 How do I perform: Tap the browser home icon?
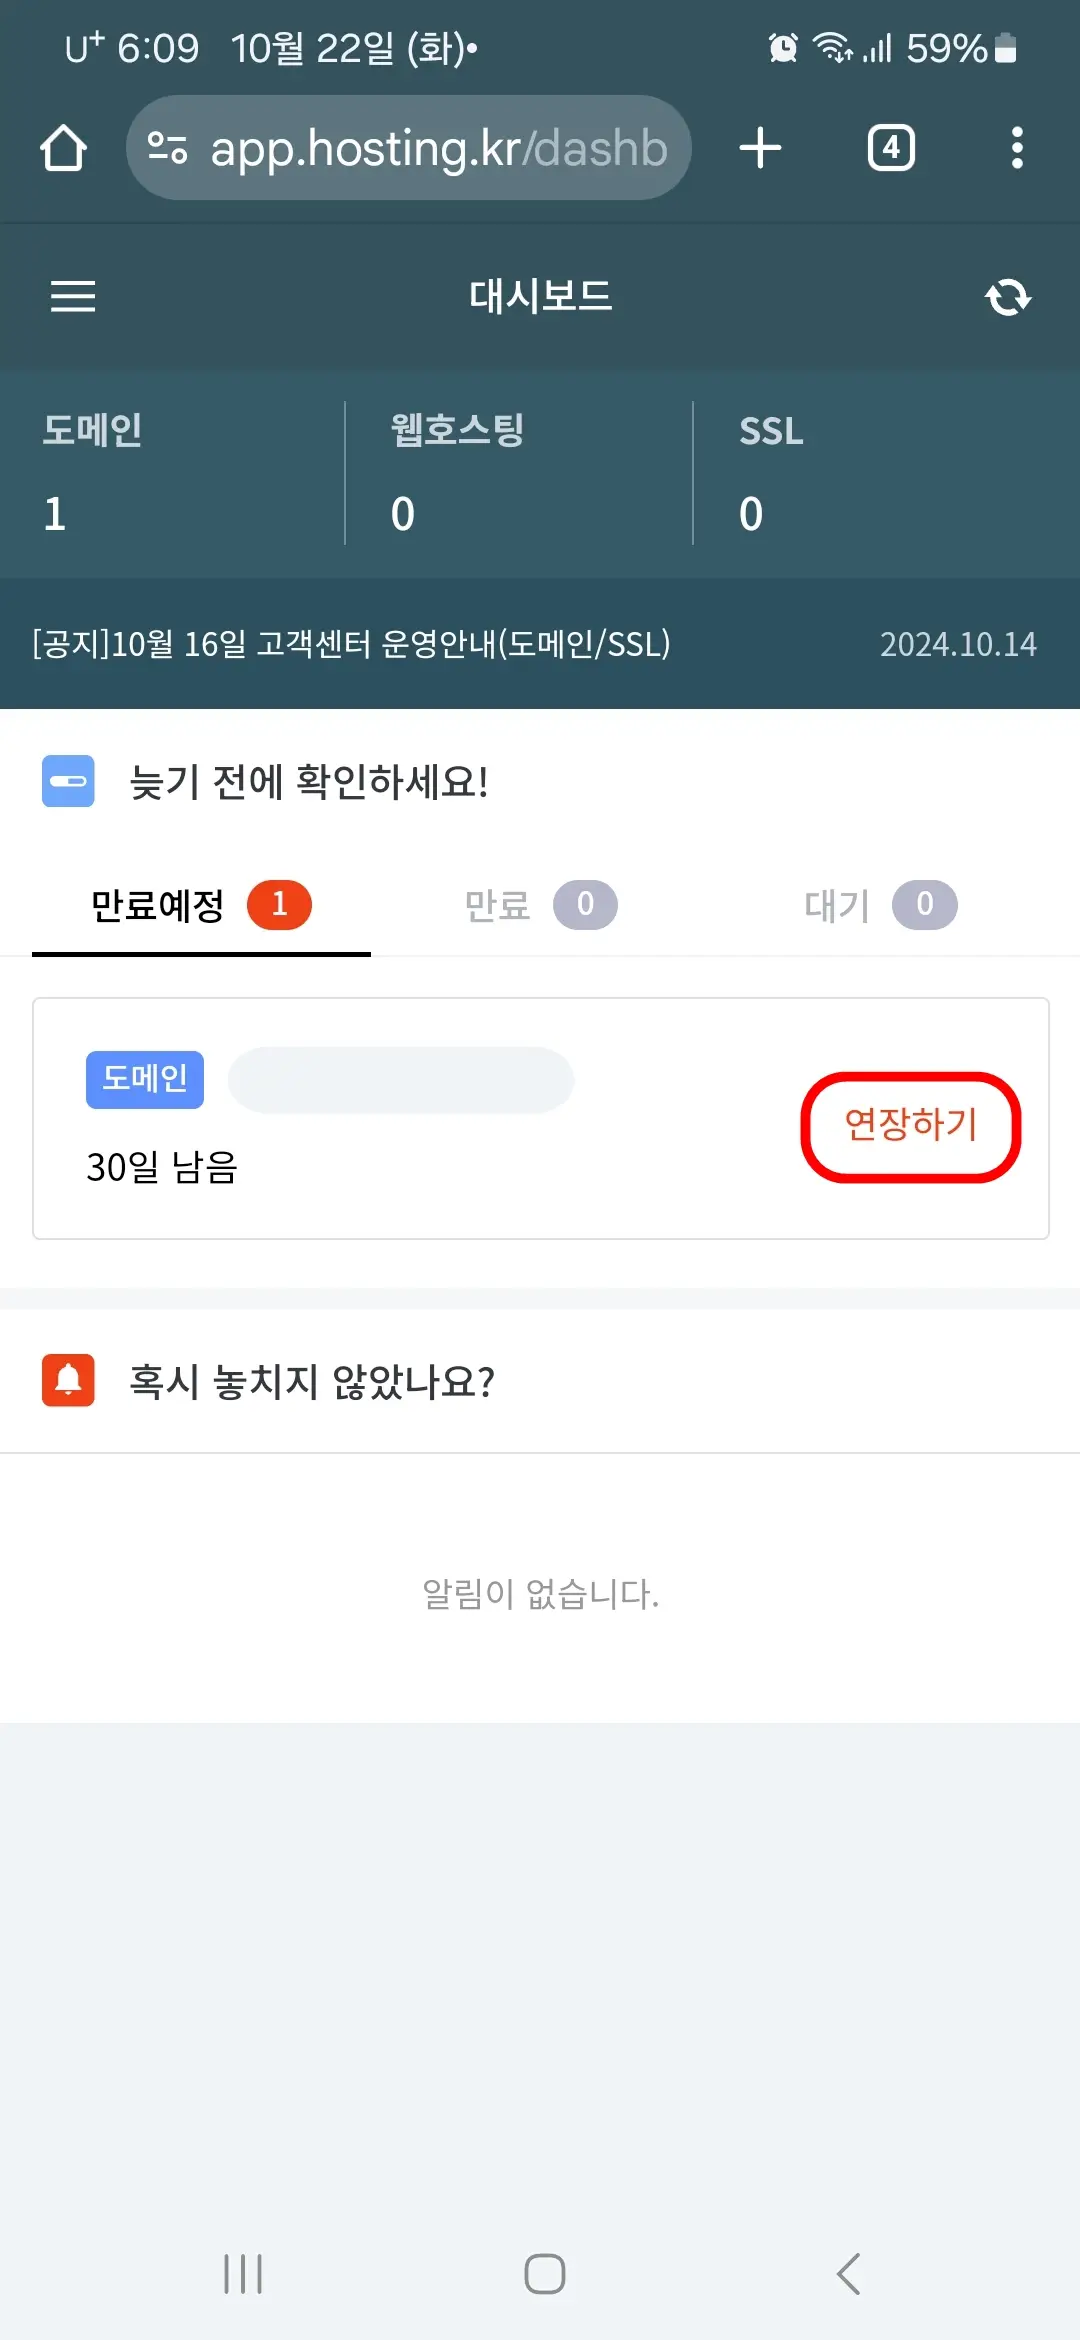[x=63, y=147]
